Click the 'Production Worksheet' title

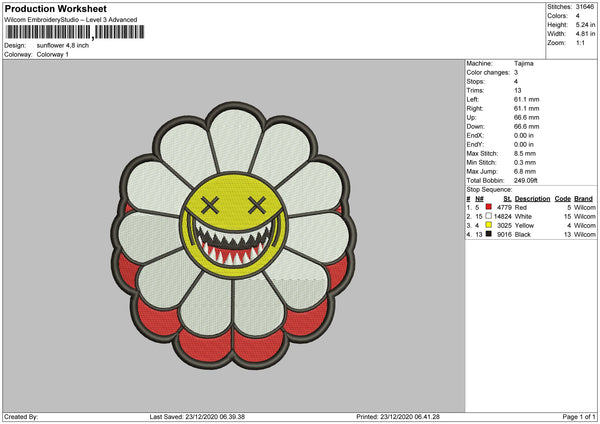[55, 8]
